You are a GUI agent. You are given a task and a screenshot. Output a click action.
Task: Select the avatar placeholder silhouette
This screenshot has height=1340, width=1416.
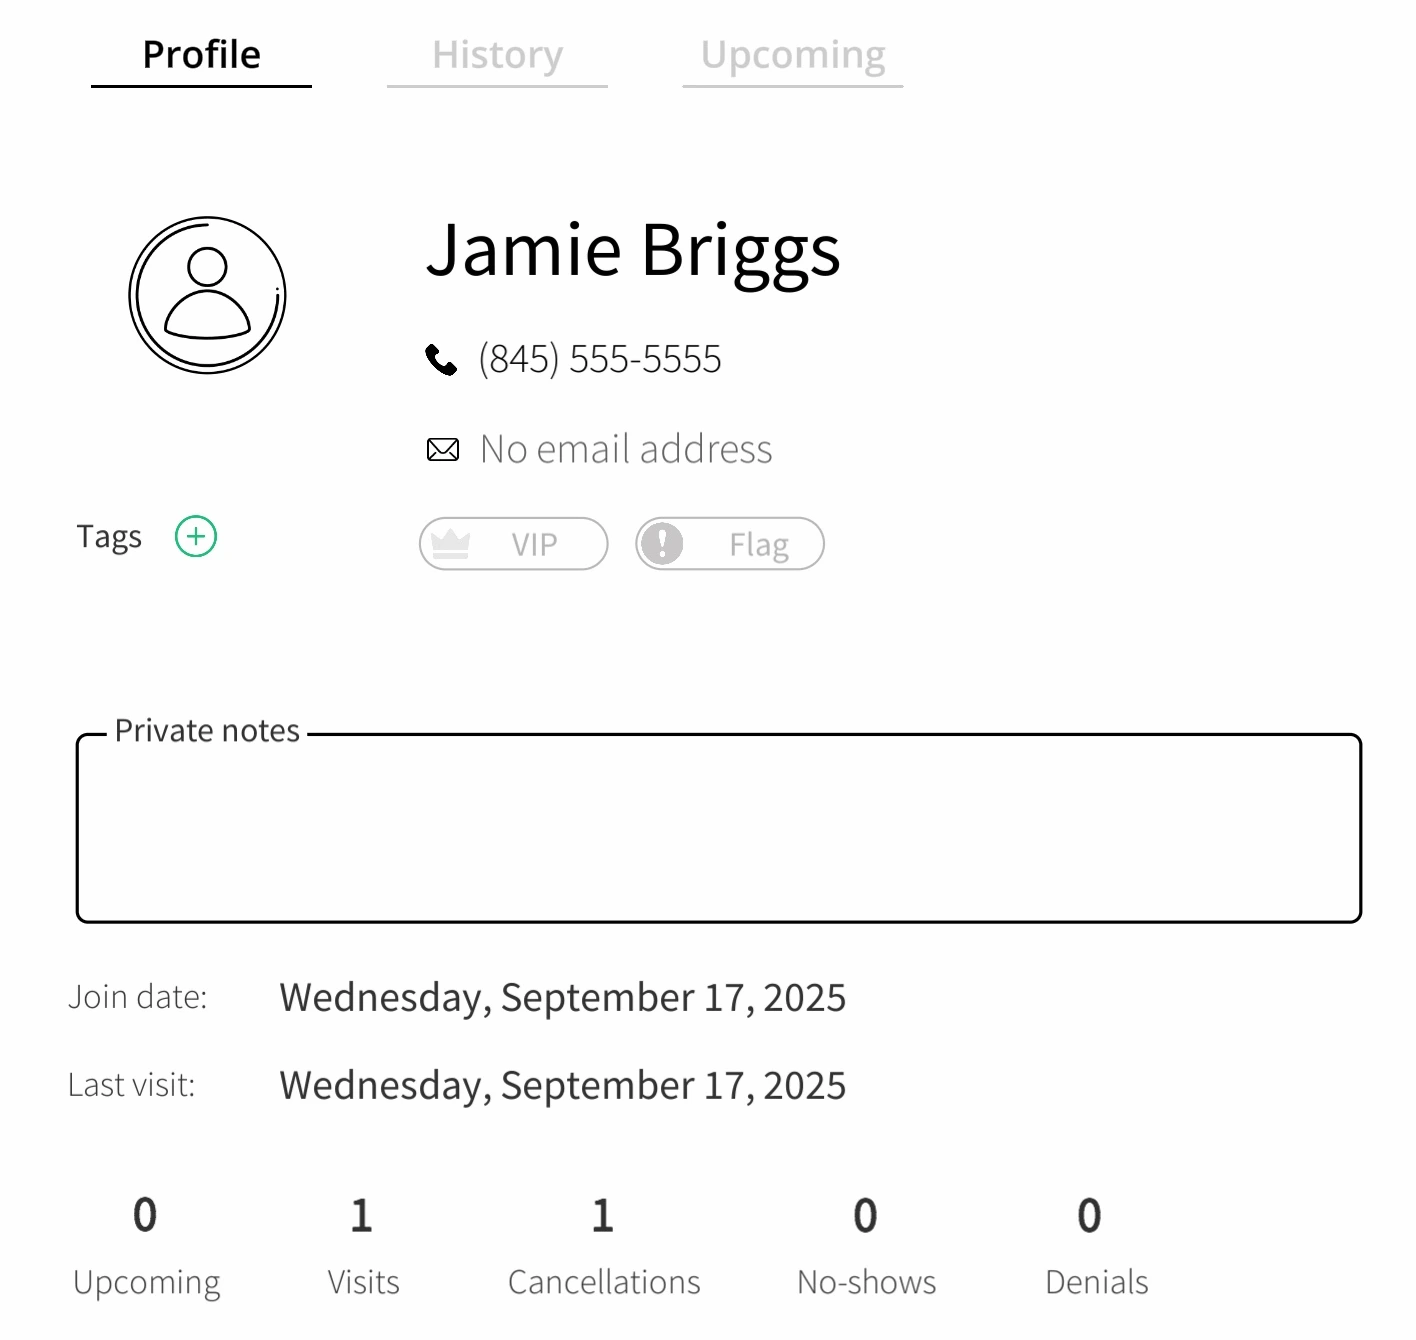(x=205, y=293)
